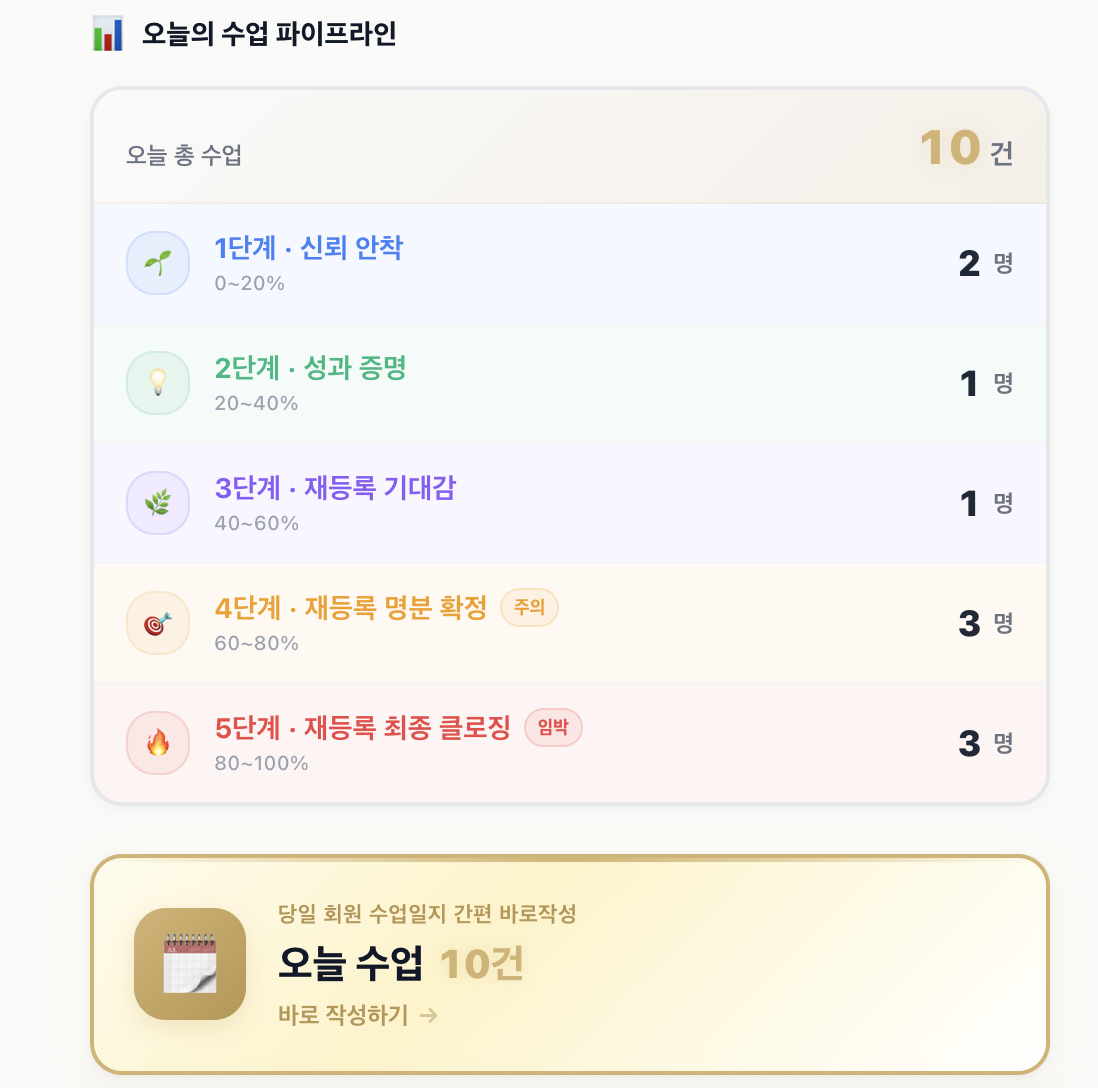The height and width of the screenshot is (1088, 1098).
Task: Select the fire icon for stage 5
Action: [x=157, y=743]
